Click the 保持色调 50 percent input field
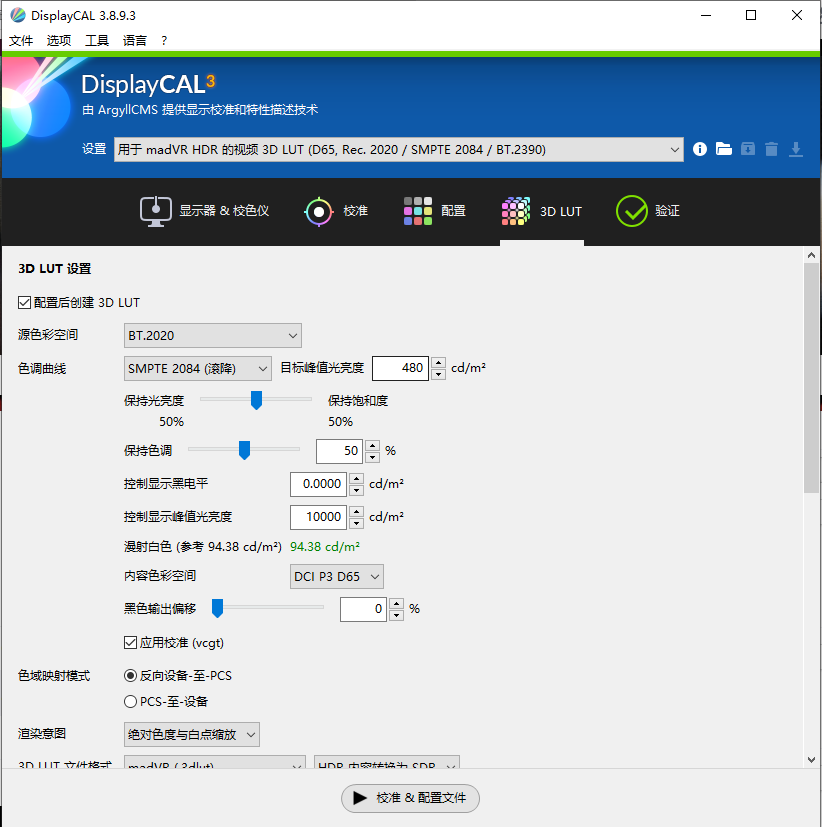Viewport: 822px width, 827px height. click(340, 451)
